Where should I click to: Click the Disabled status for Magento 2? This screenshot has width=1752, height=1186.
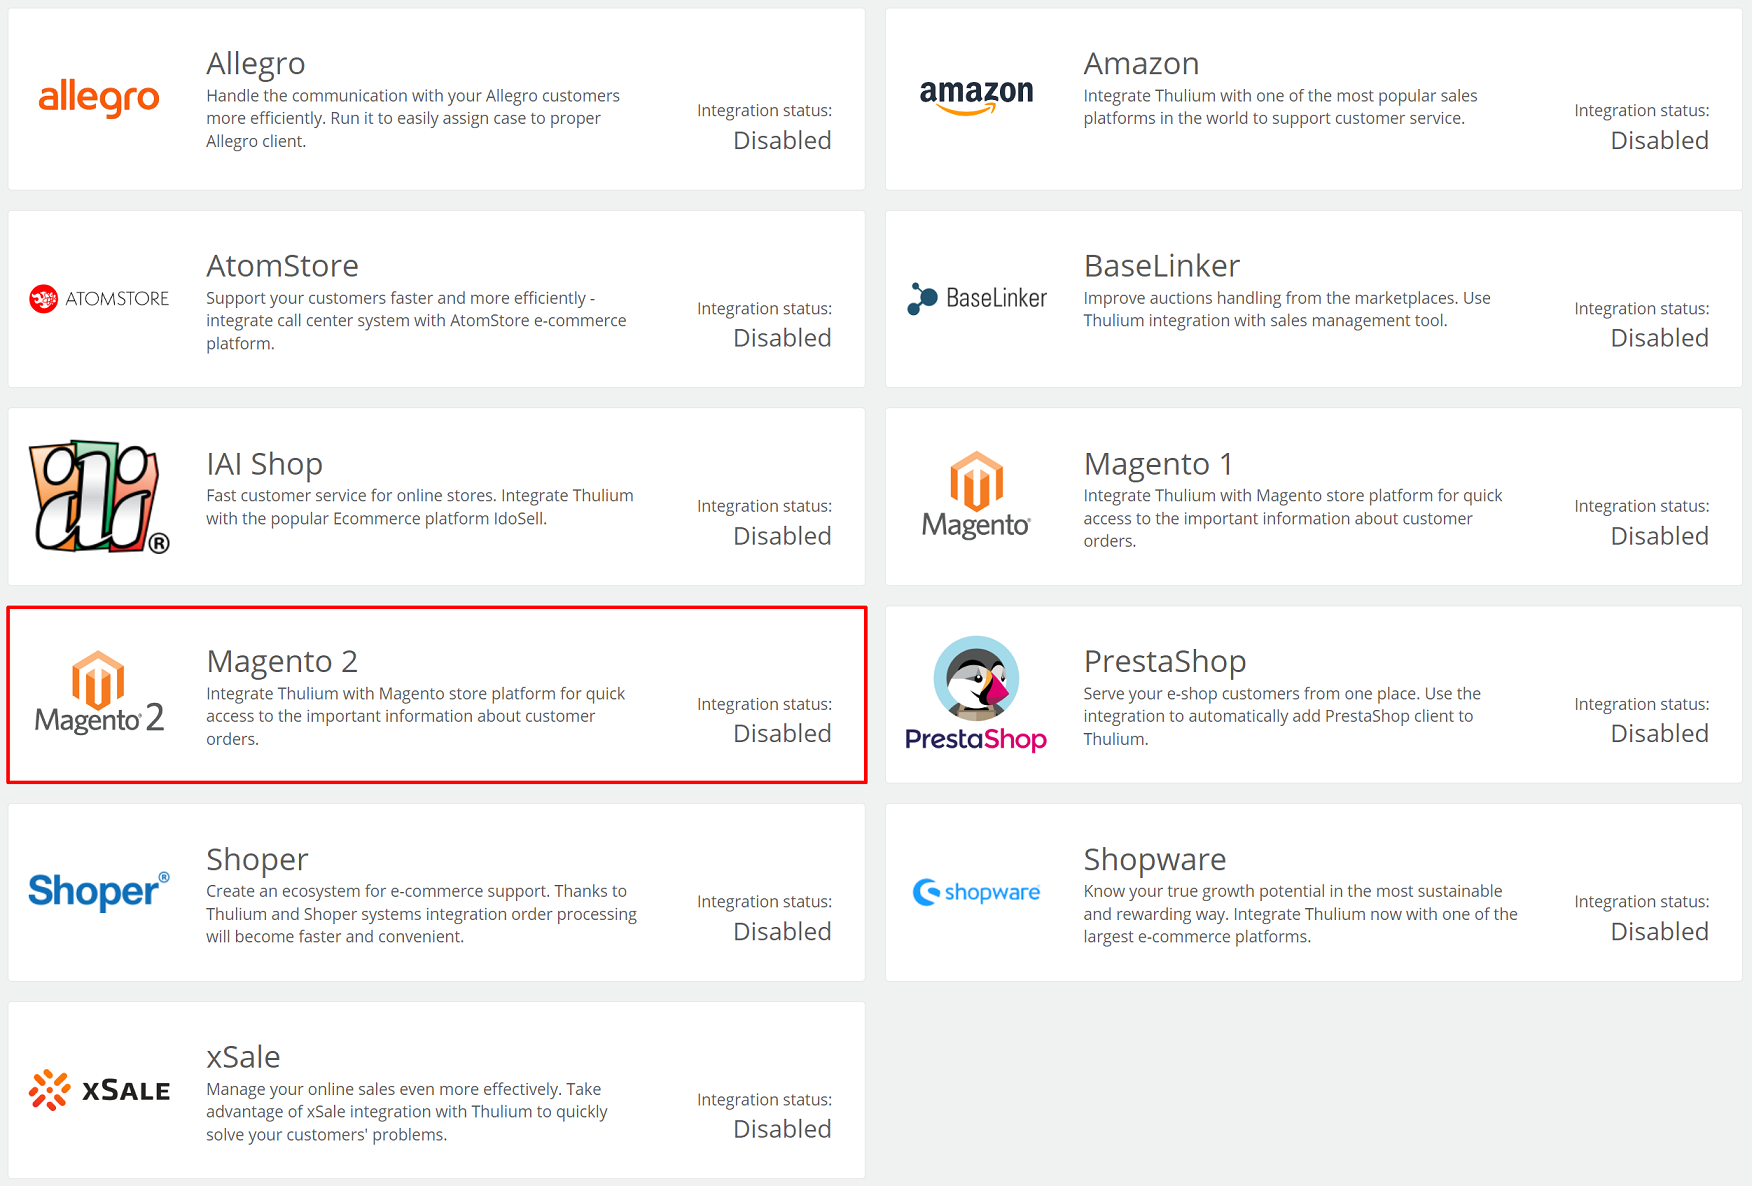tap(782, 733)
